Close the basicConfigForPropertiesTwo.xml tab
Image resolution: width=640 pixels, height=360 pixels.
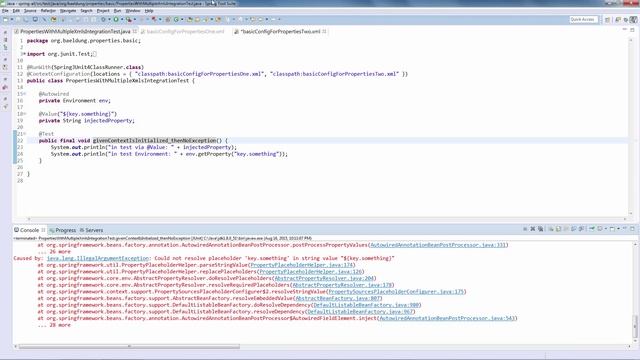tap(324, 31)
